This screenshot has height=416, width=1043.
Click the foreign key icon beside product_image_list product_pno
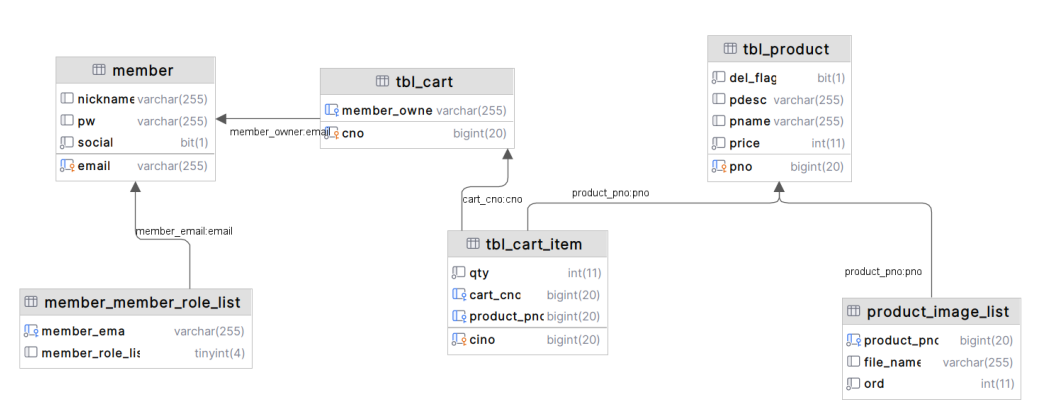pos(853,341)
